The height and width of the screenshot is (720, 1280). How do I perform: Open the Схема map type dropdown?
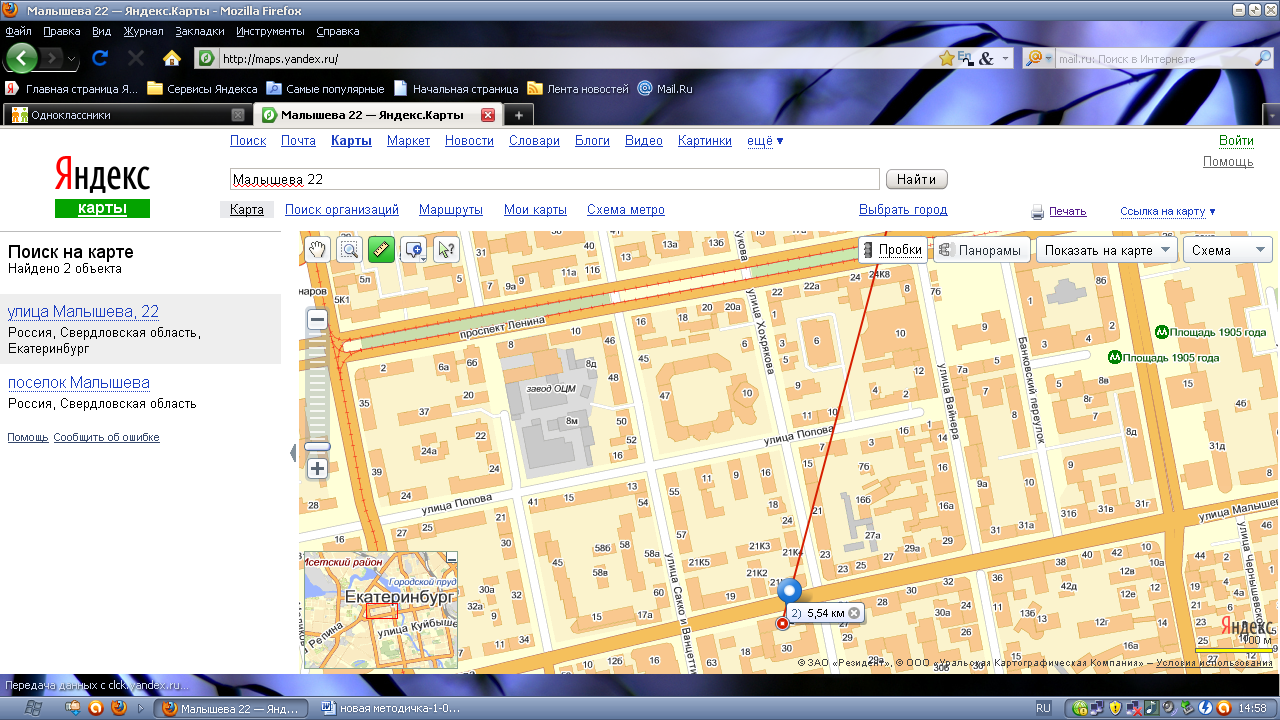pyautogui.click(x=1227, y=250)
